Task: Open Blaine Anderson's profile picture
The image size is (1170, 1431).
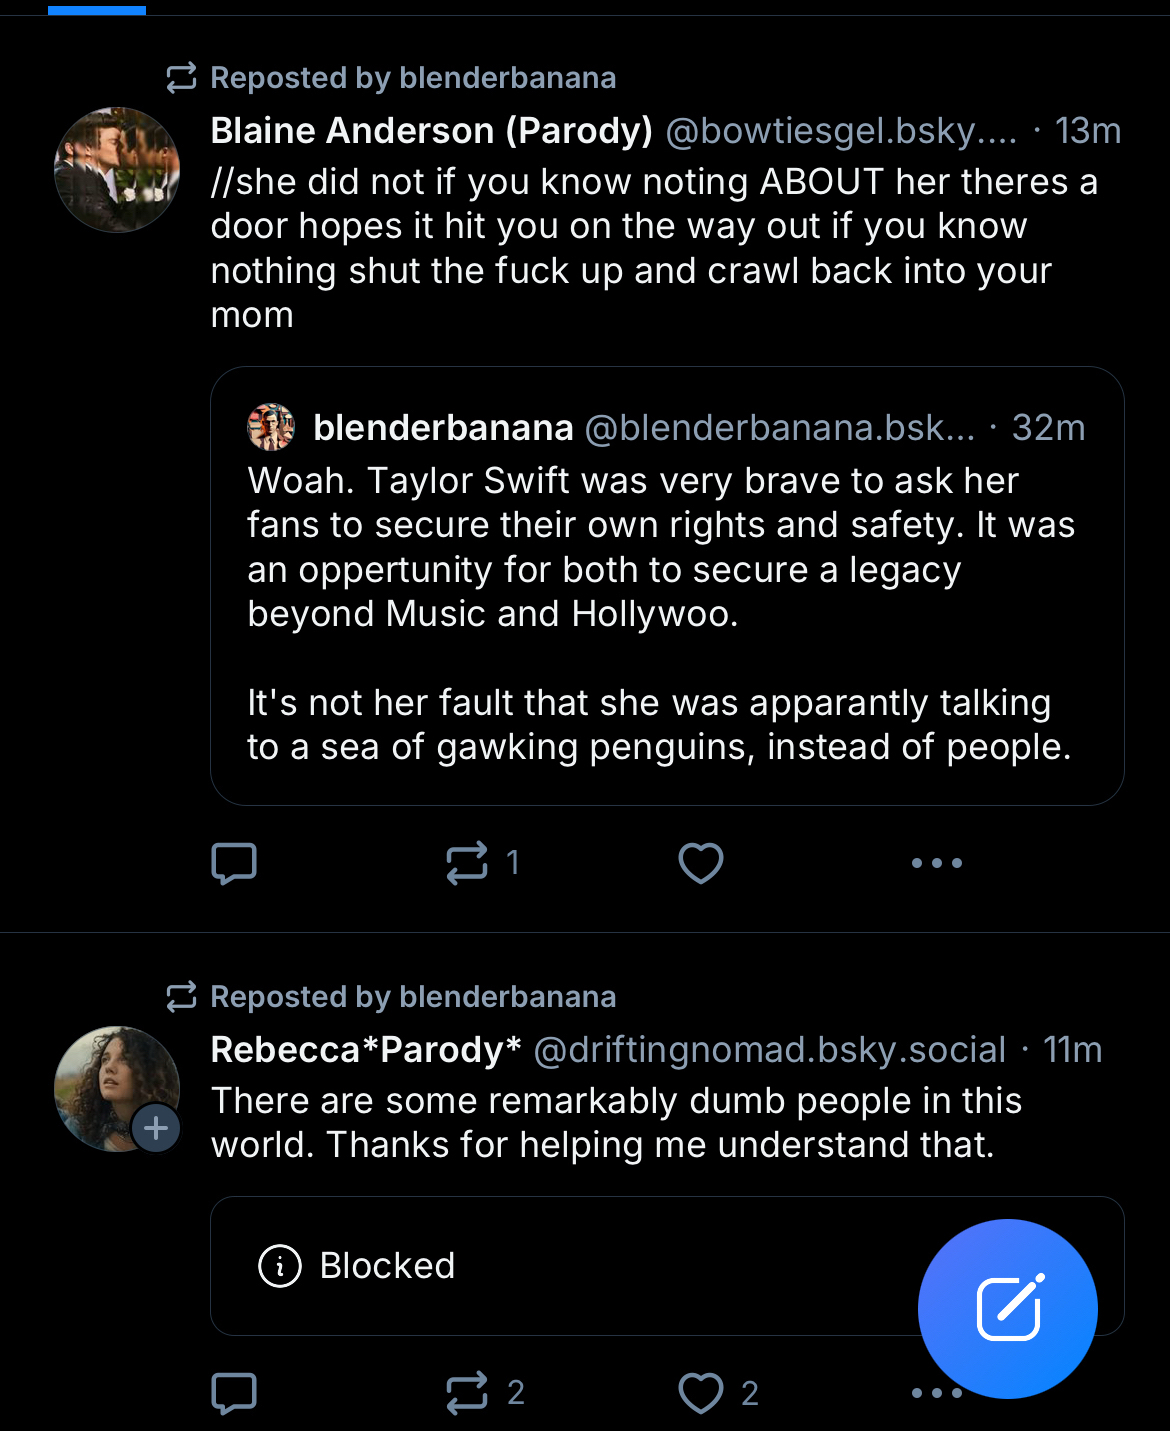Action: (117, 170)
